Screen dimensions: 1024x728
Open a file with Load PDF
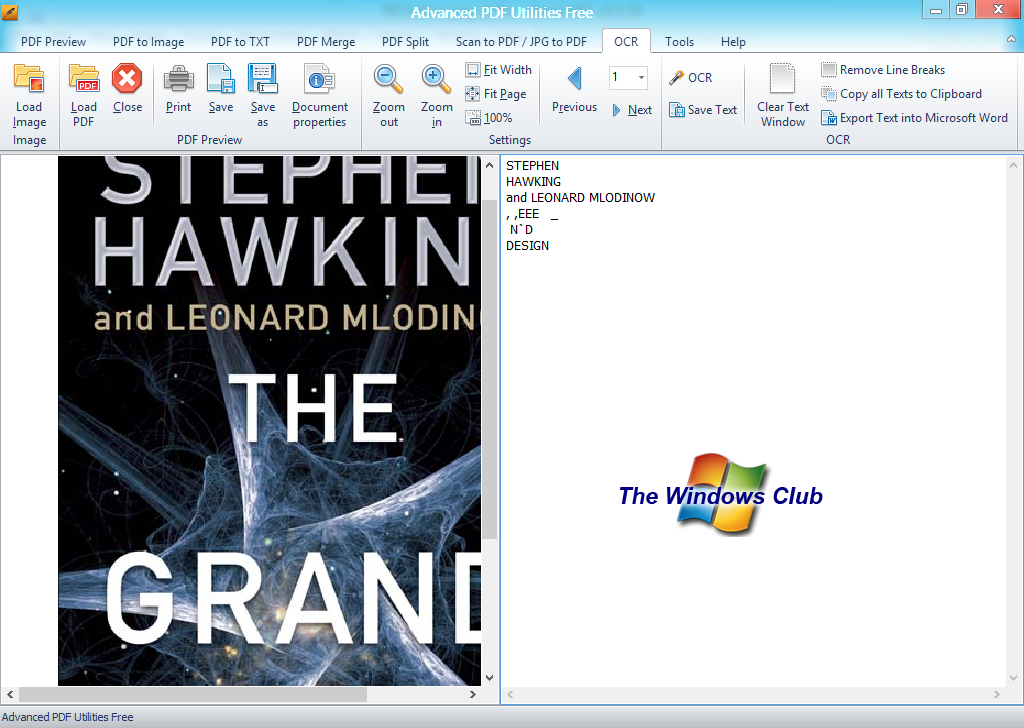[x=84, y=95]
